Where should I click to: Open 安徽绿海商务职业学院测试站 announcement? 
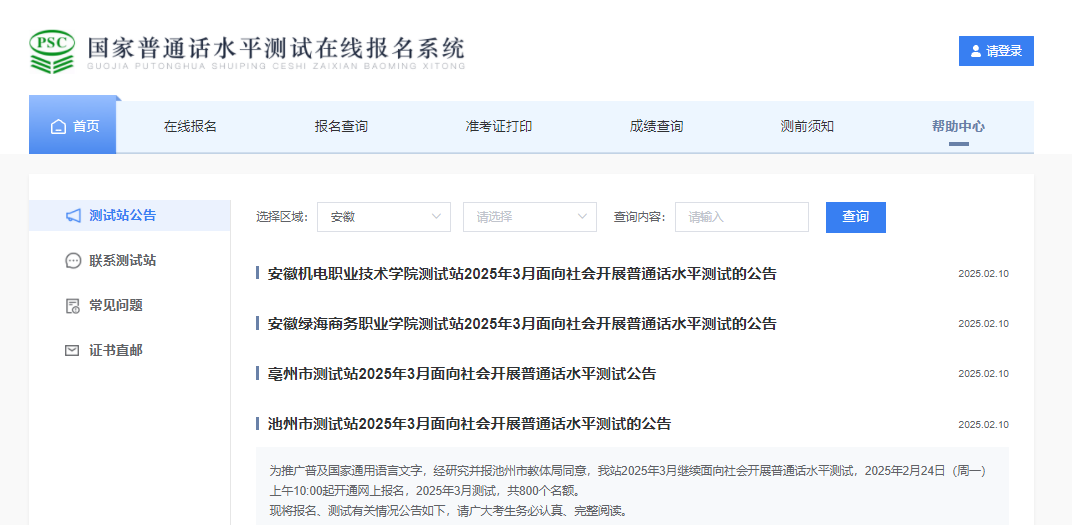click(522, 324)
